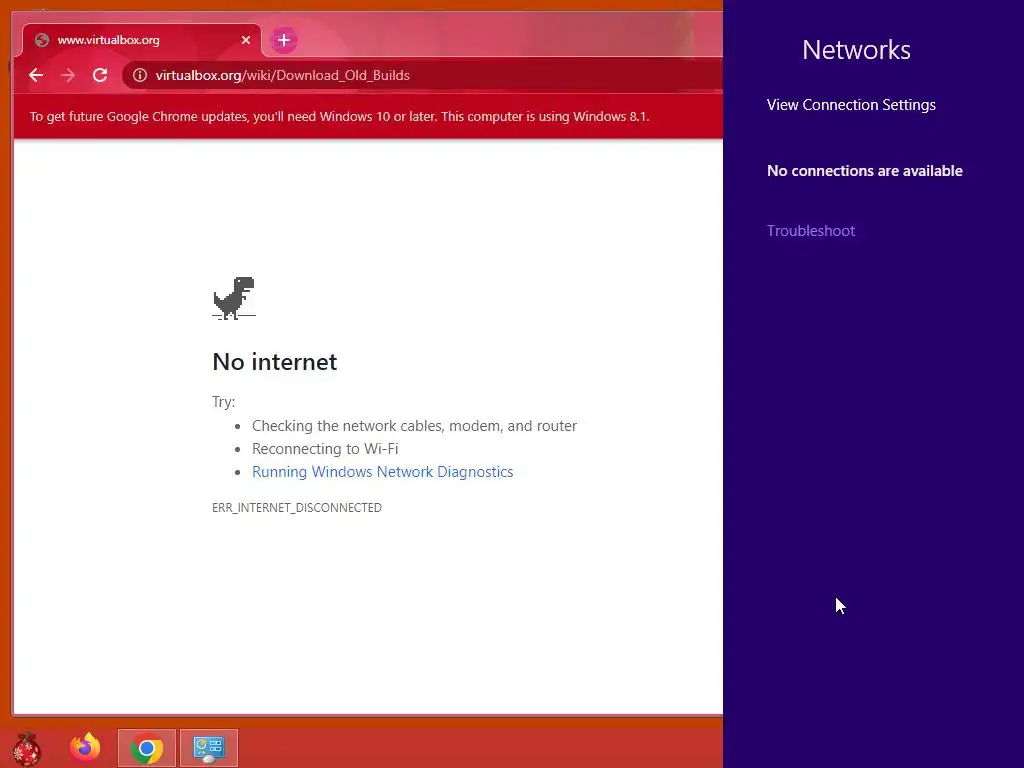
Task: Close the www.virtualbox.org tab
Action: click(x=246, y=40)
